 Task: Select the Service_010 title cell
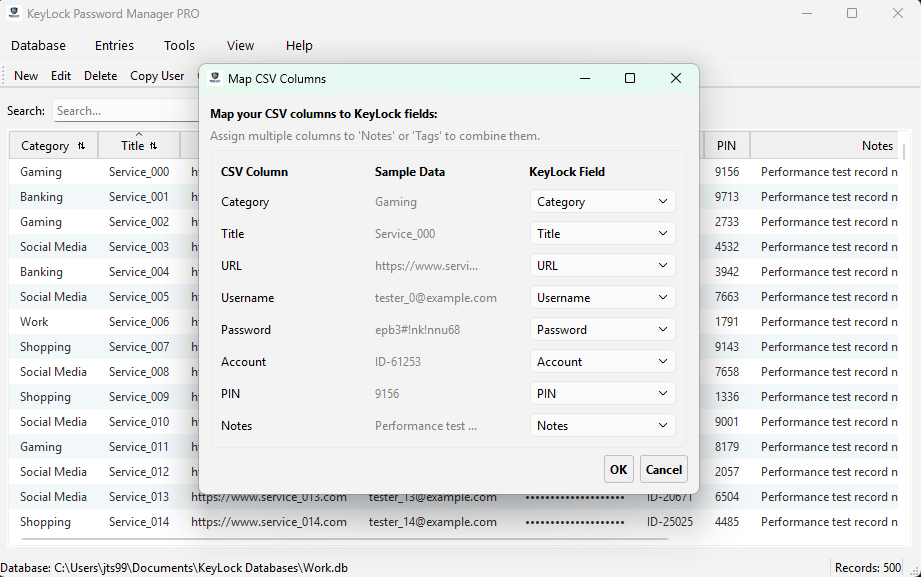coord(139,422)
